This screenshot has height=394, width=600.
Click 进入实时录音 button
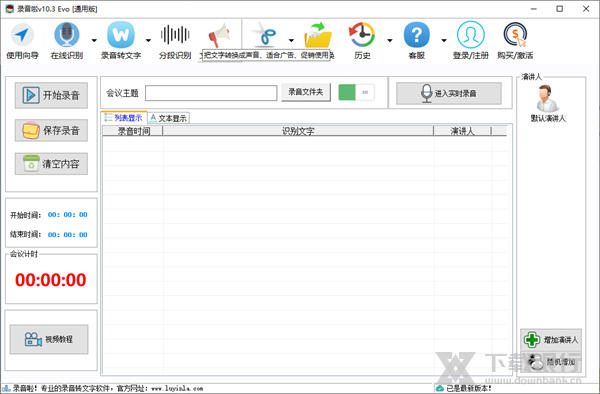pos(449,93)
